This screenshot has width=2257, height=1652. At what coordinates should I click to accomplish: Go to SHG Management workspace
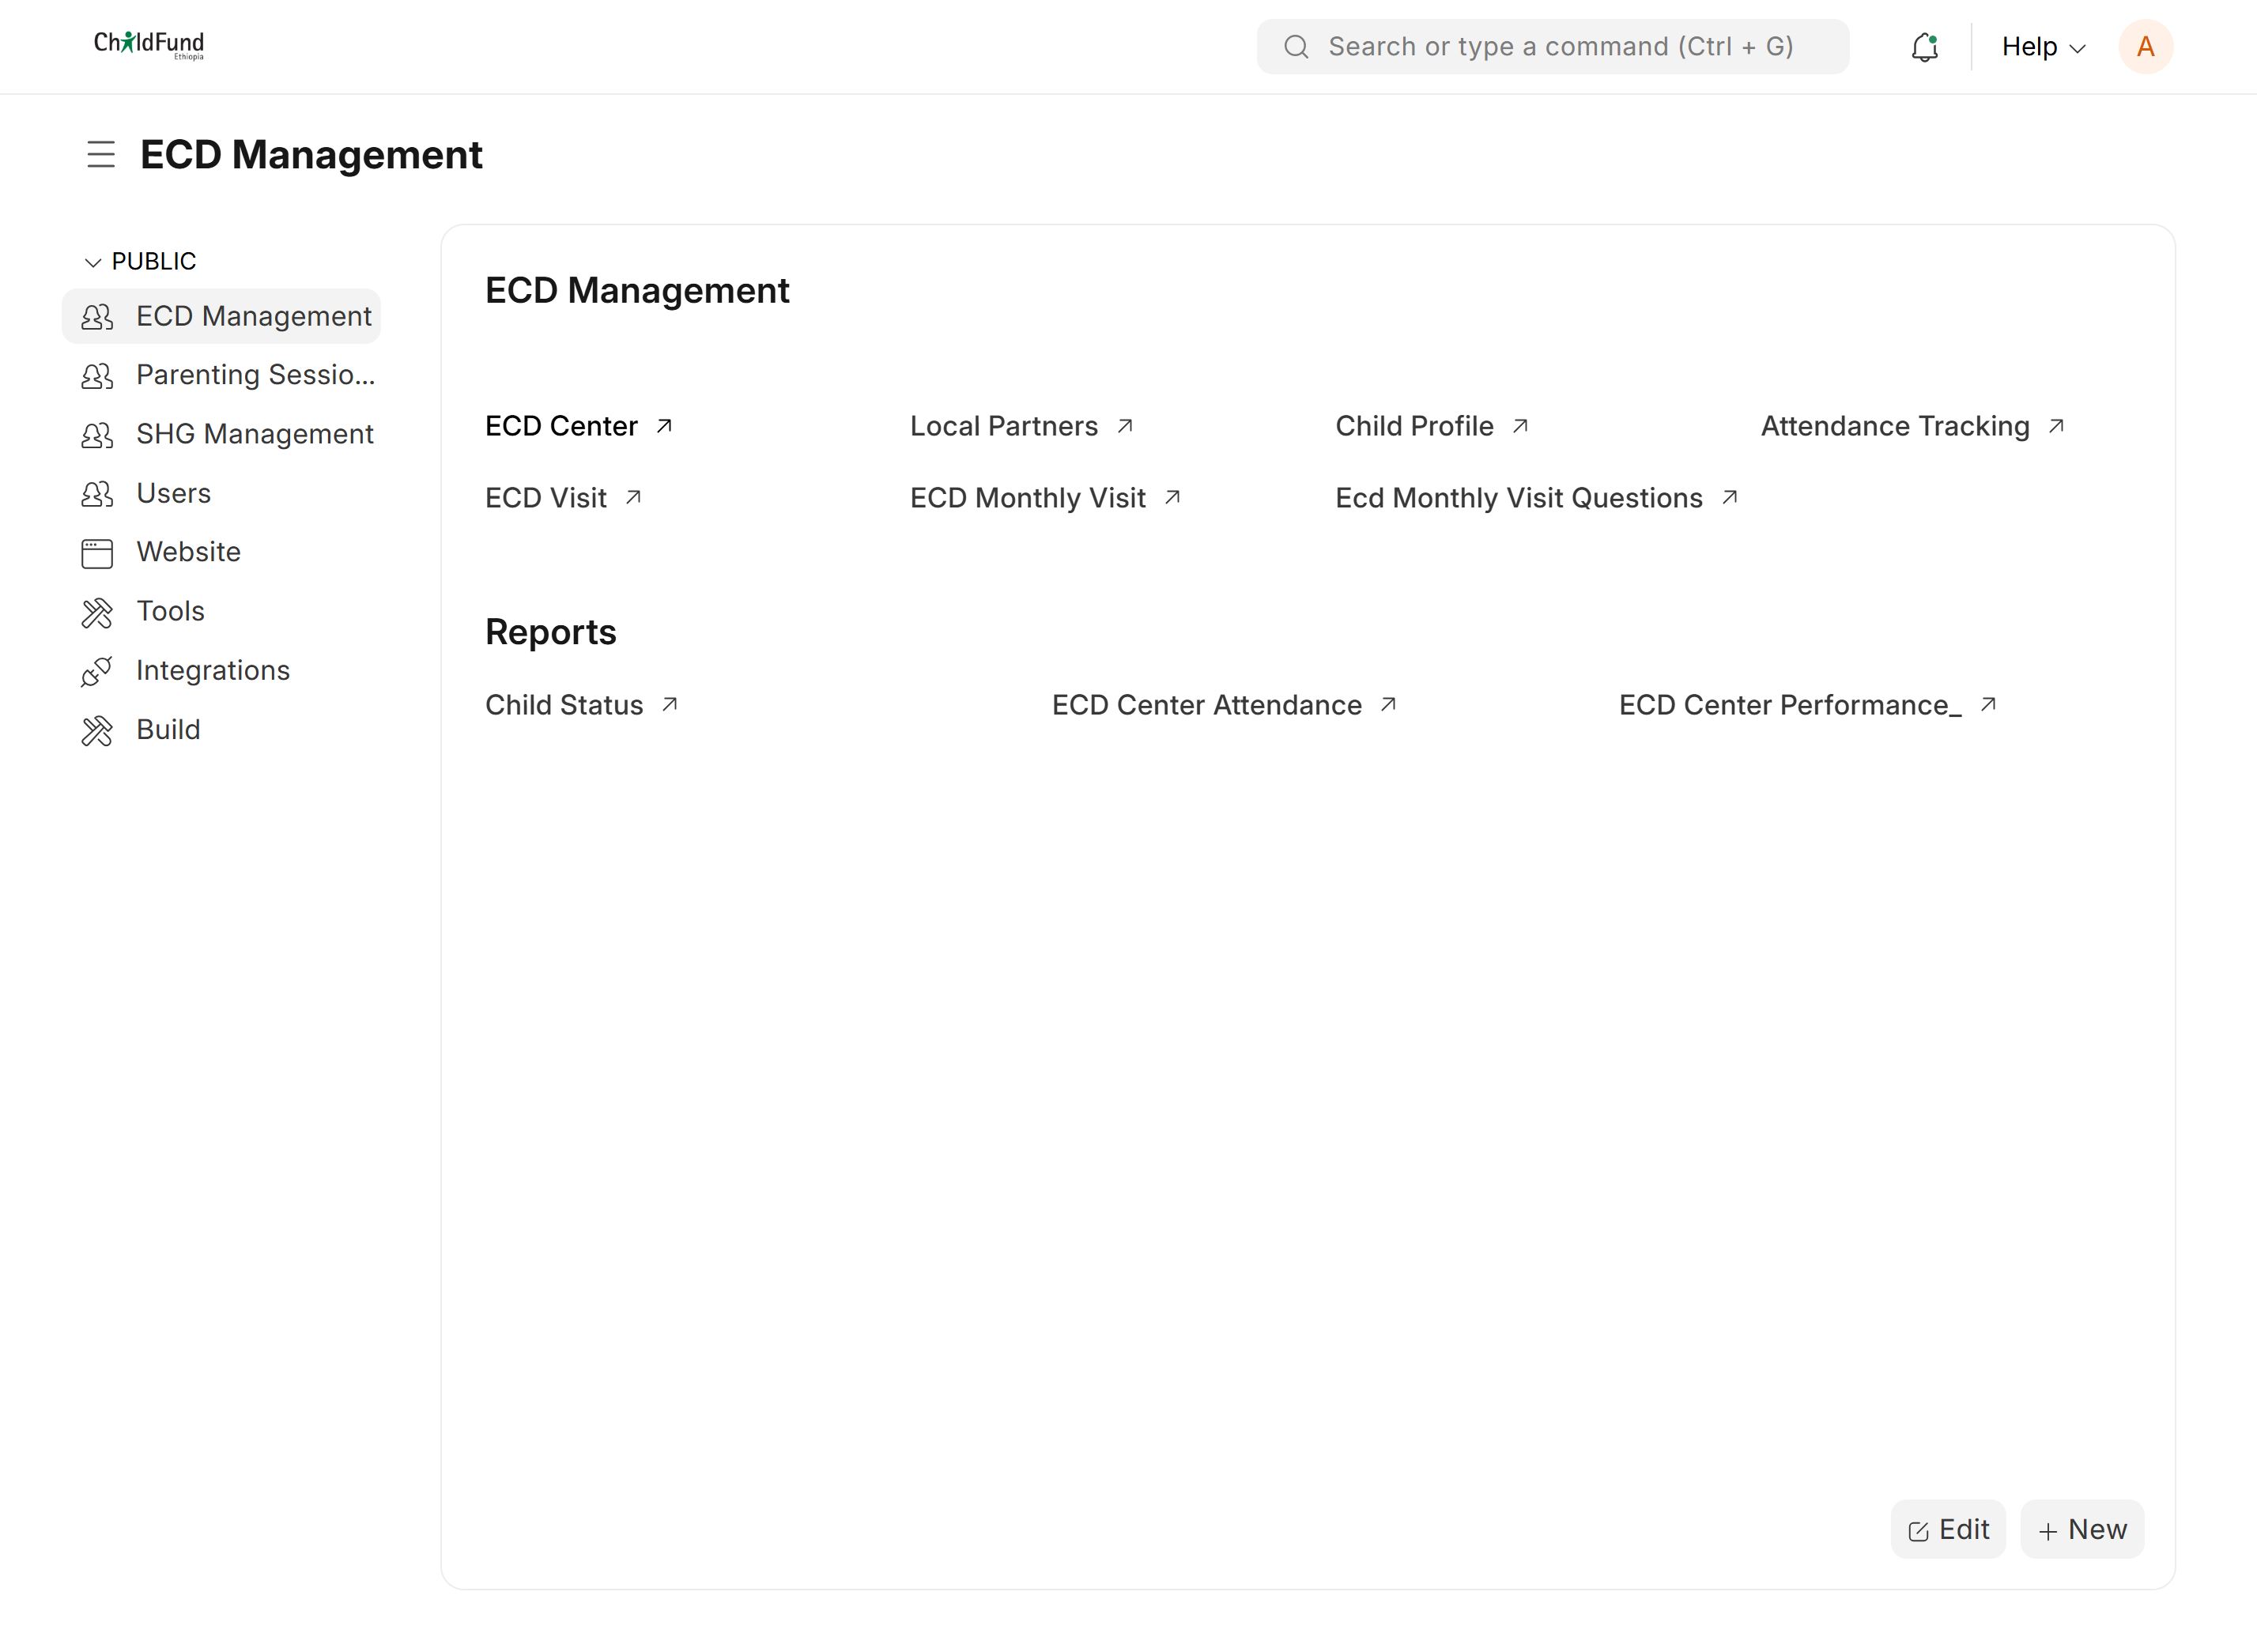221,435
